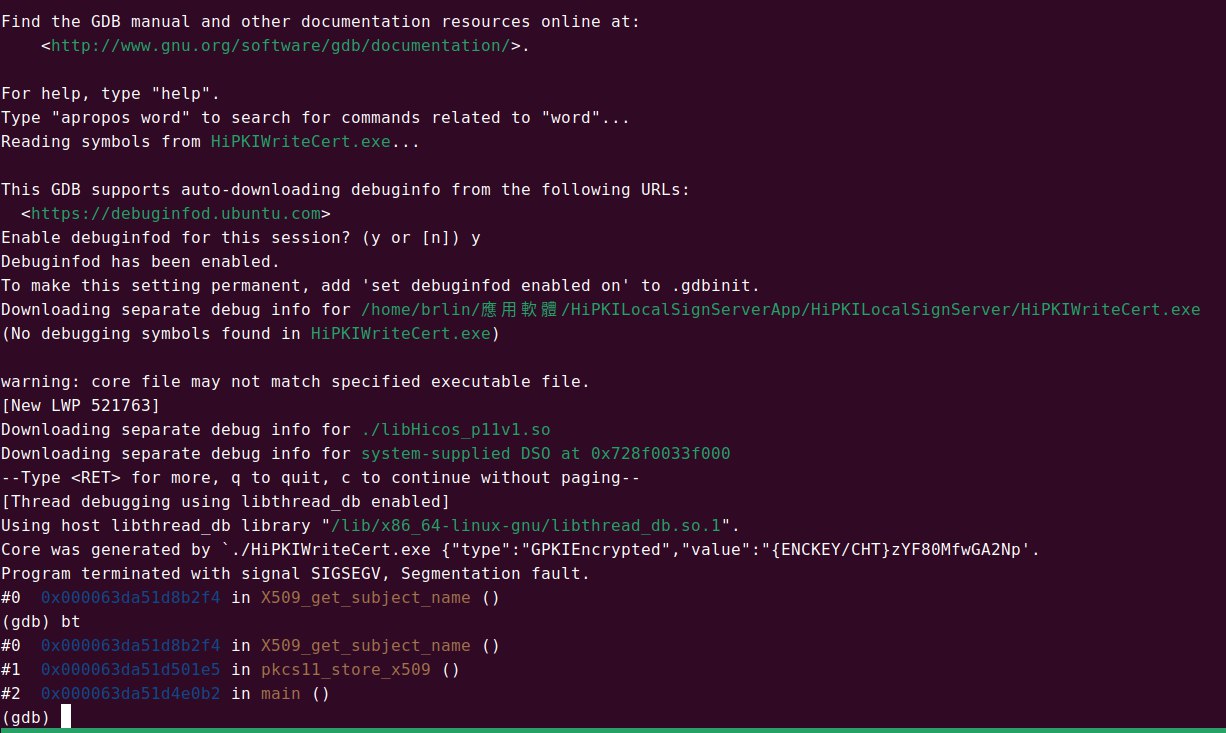Click the terminal cursor at the last gdb prompt
Image resolution: width=1226 pixels, height=733 pixels.
(66, 717)
